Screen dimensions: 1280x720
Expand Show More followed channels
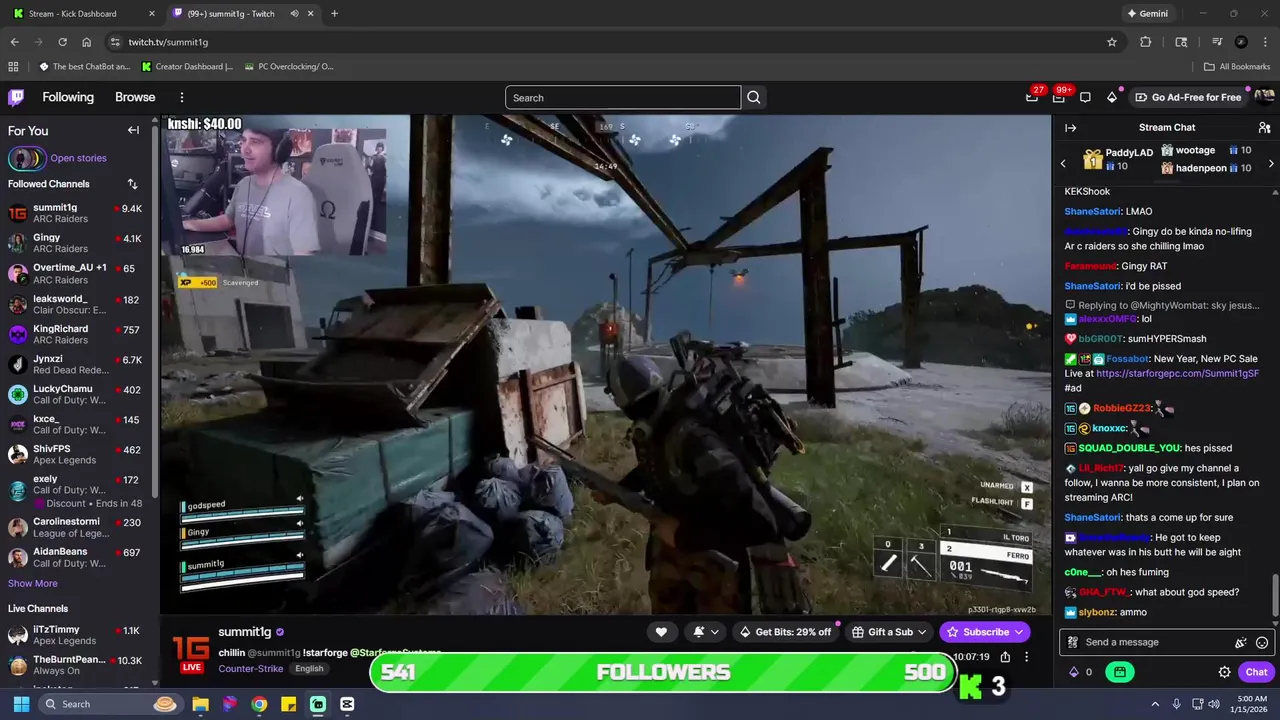pos(33,583)
